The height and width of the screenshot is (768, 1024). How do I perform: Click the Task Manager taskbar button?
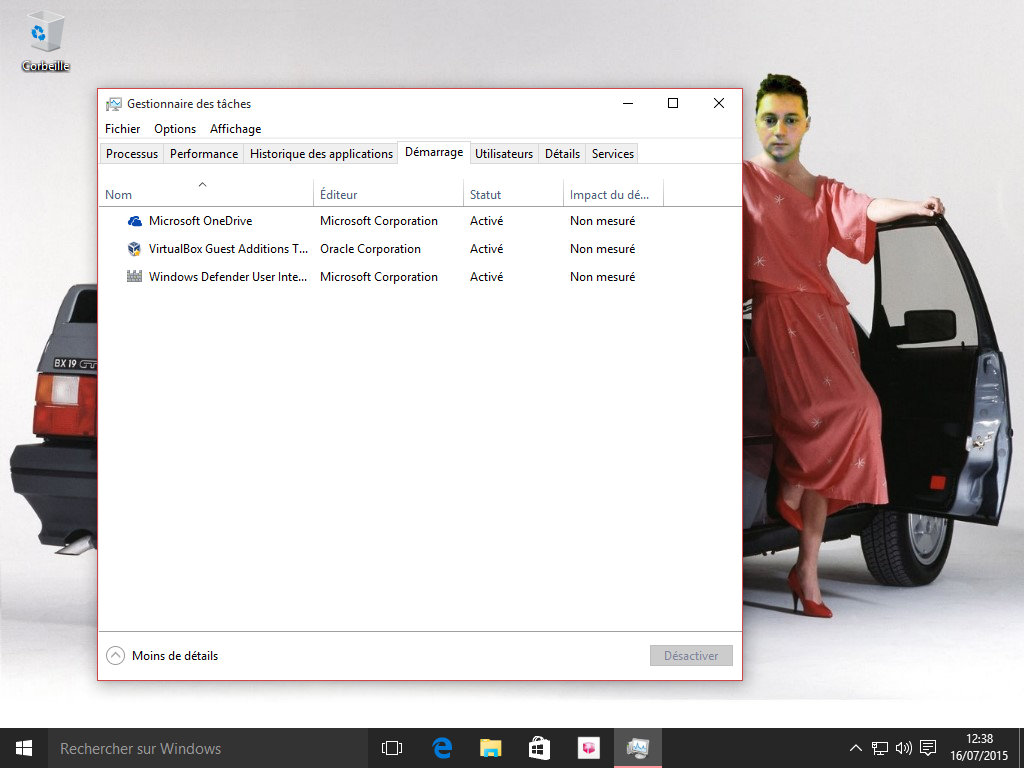coord(637,748)
